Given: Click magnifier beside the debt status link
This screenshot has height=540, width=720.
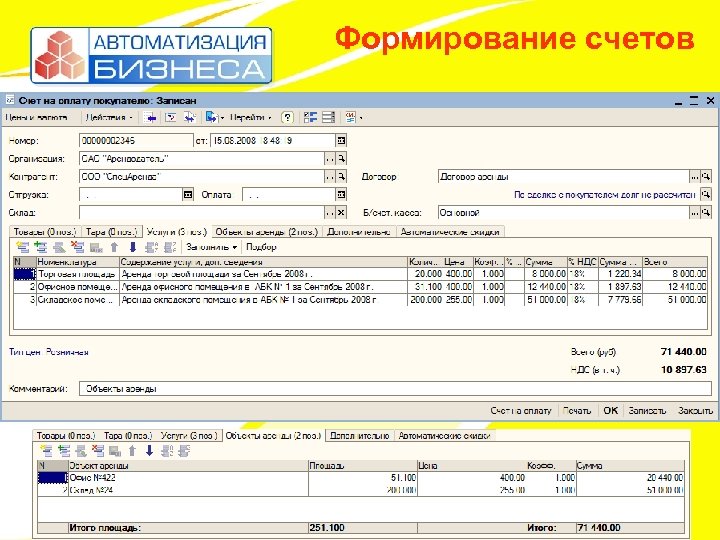Looking at the screenshot, I should tap(706, 194).
